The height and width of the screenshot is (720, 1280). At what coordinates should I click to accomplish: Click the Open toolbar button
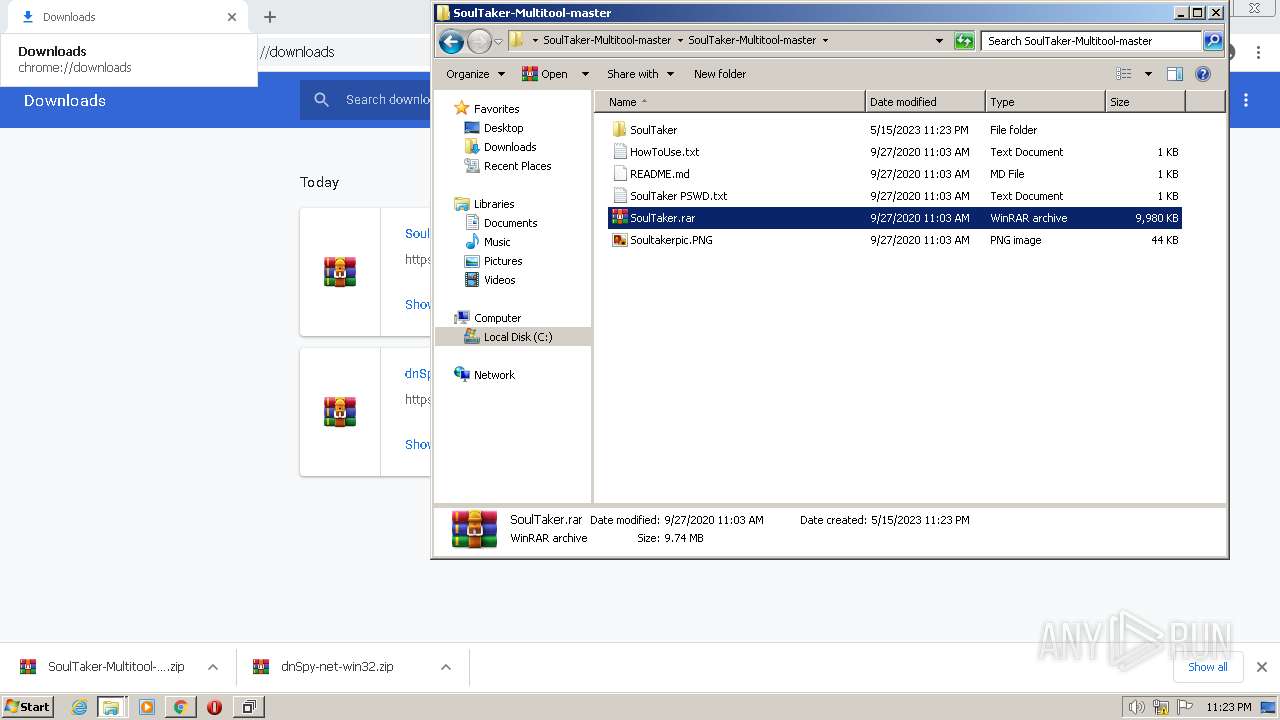click(545, 74)
